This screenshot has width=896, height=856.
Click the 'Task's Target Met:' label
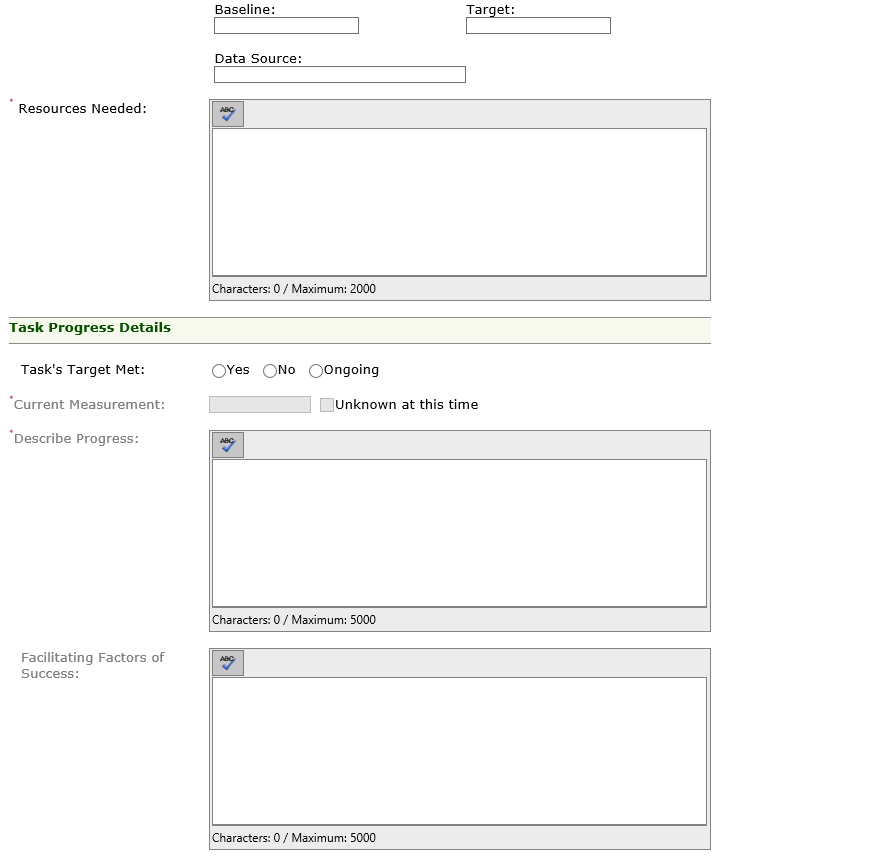point(83,370)
